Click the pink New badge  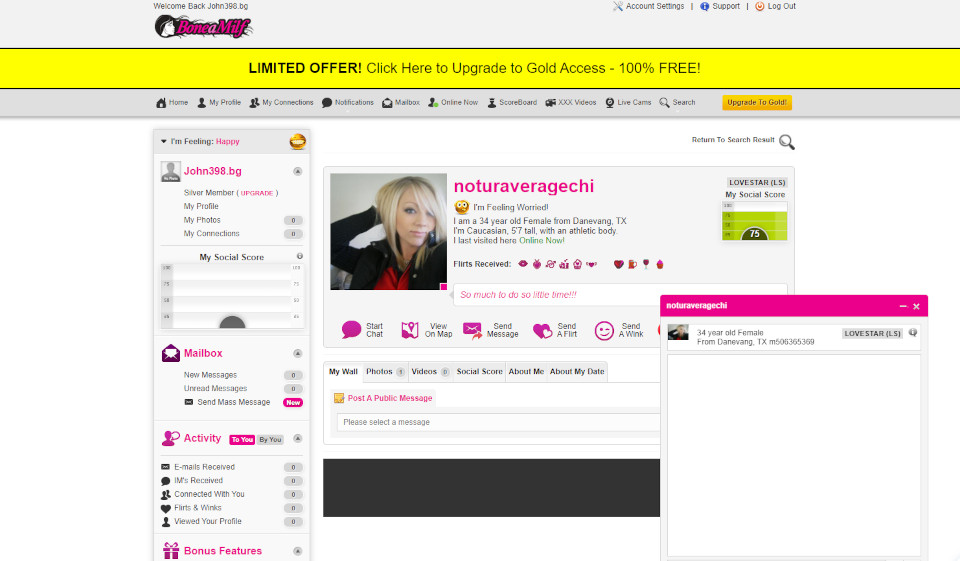point(293,402)
